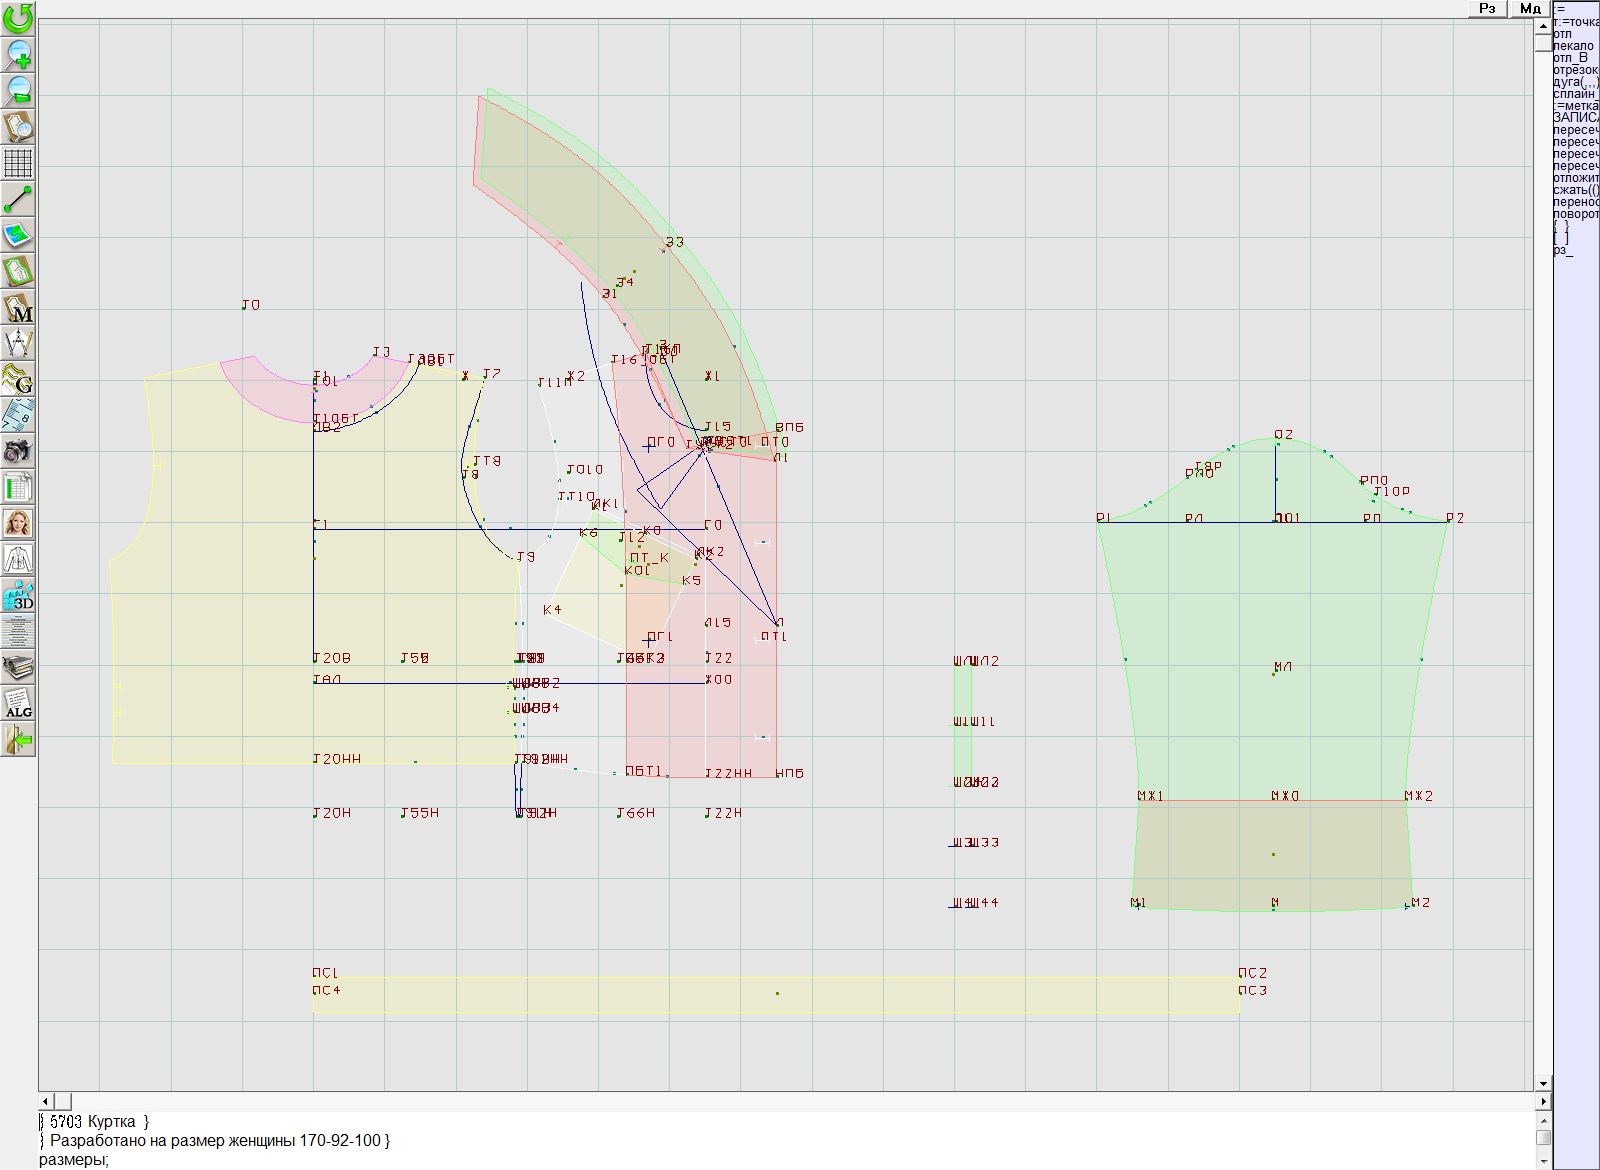Zoom in with the magnifier plus icon
1600x1170 pixels.
coord(18,54)
